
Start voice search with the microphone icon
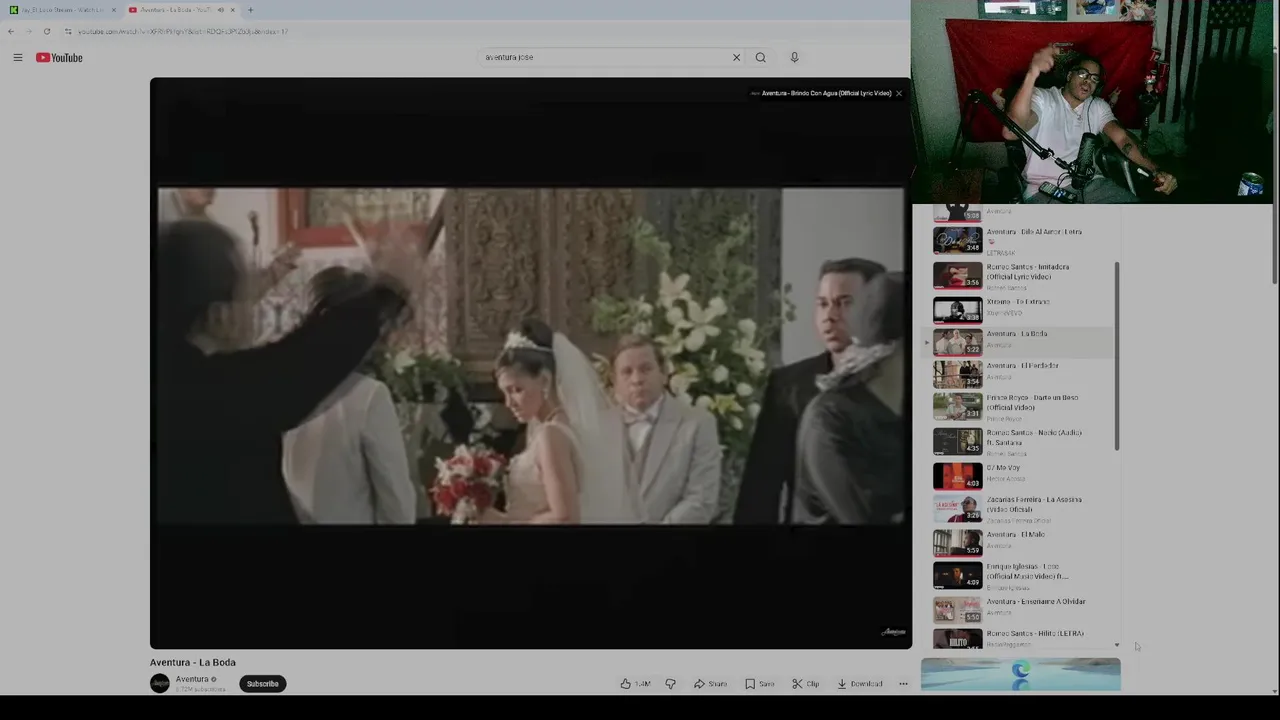tap(794, 58)
